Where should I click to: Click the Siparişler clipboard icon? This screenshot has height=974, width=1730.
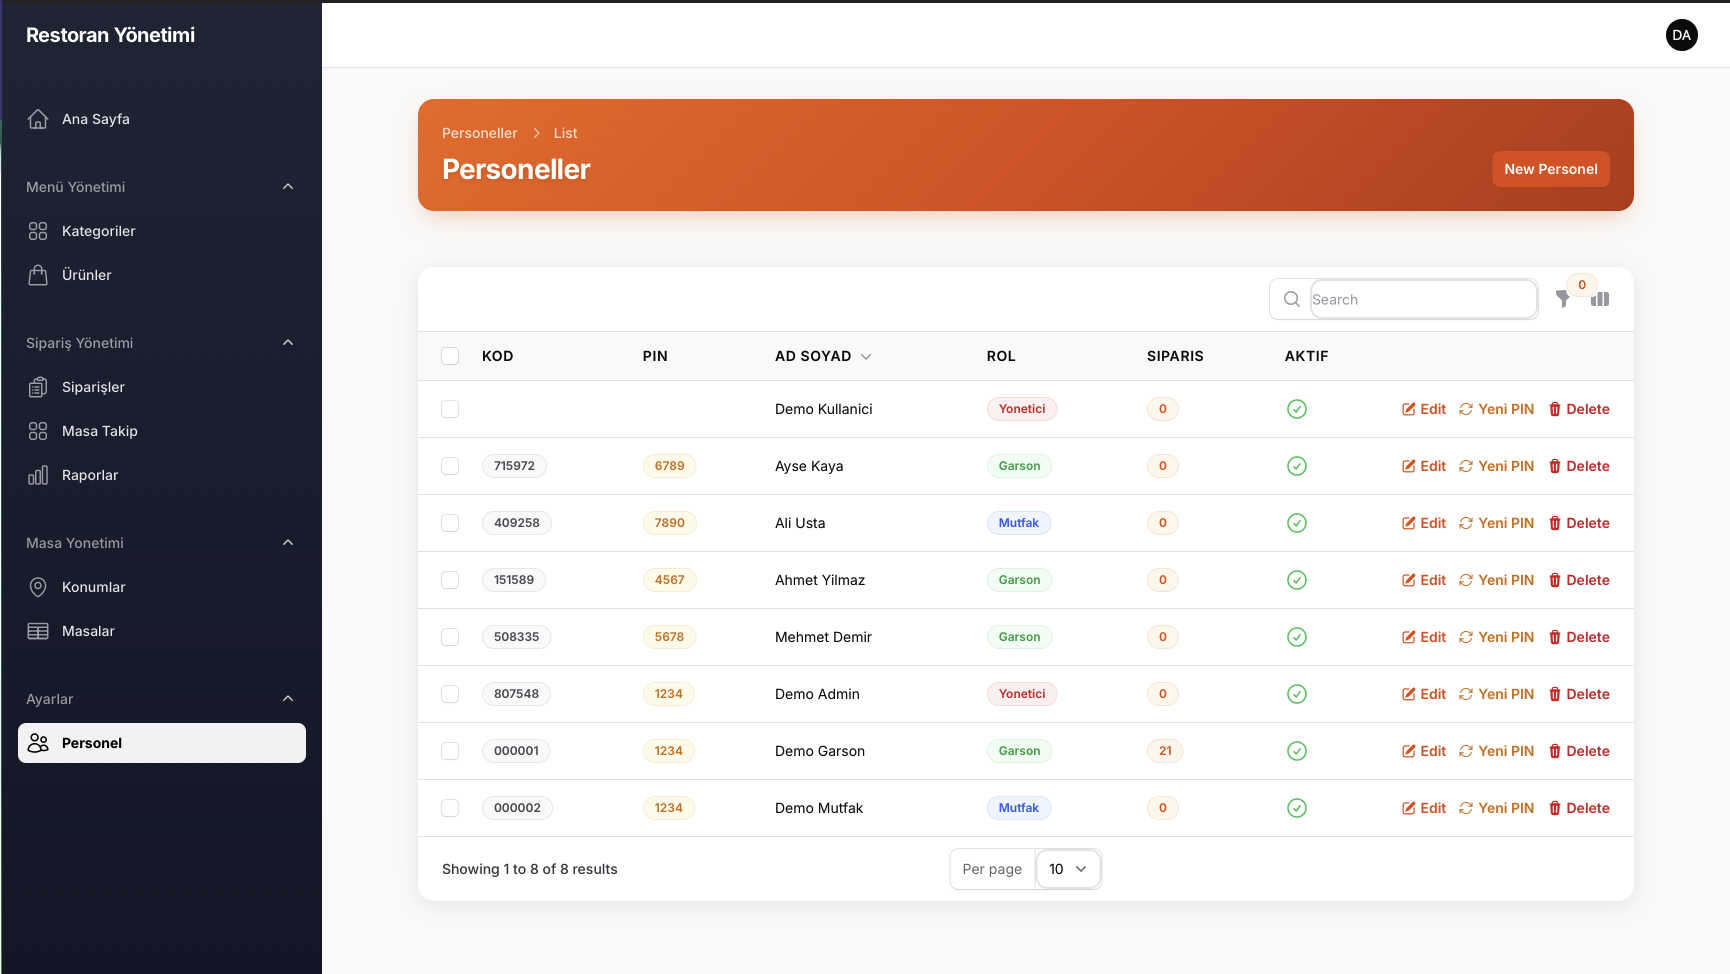click(38, 387)
